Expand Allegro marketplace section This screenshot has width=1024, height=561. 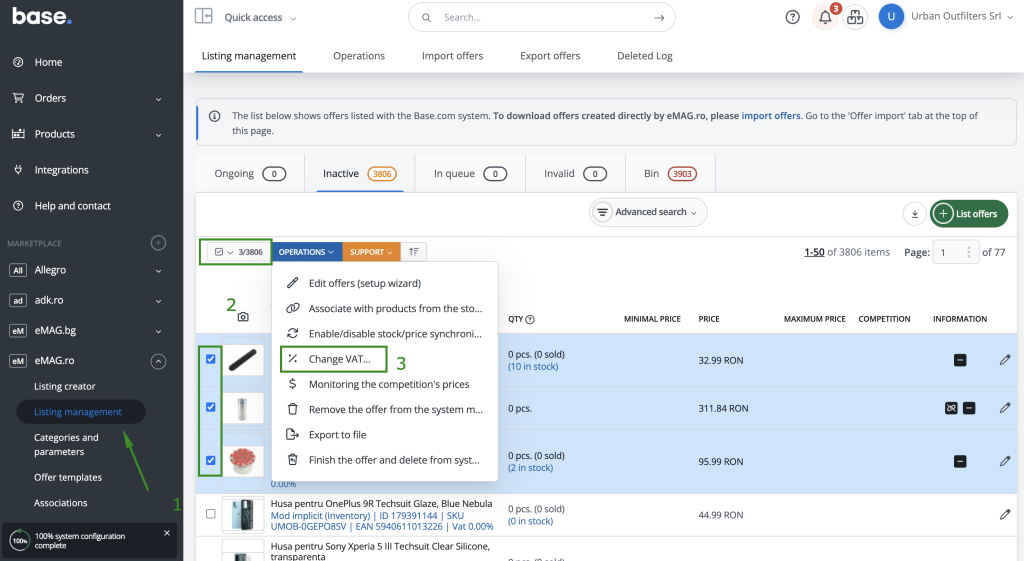coord(158,270)
